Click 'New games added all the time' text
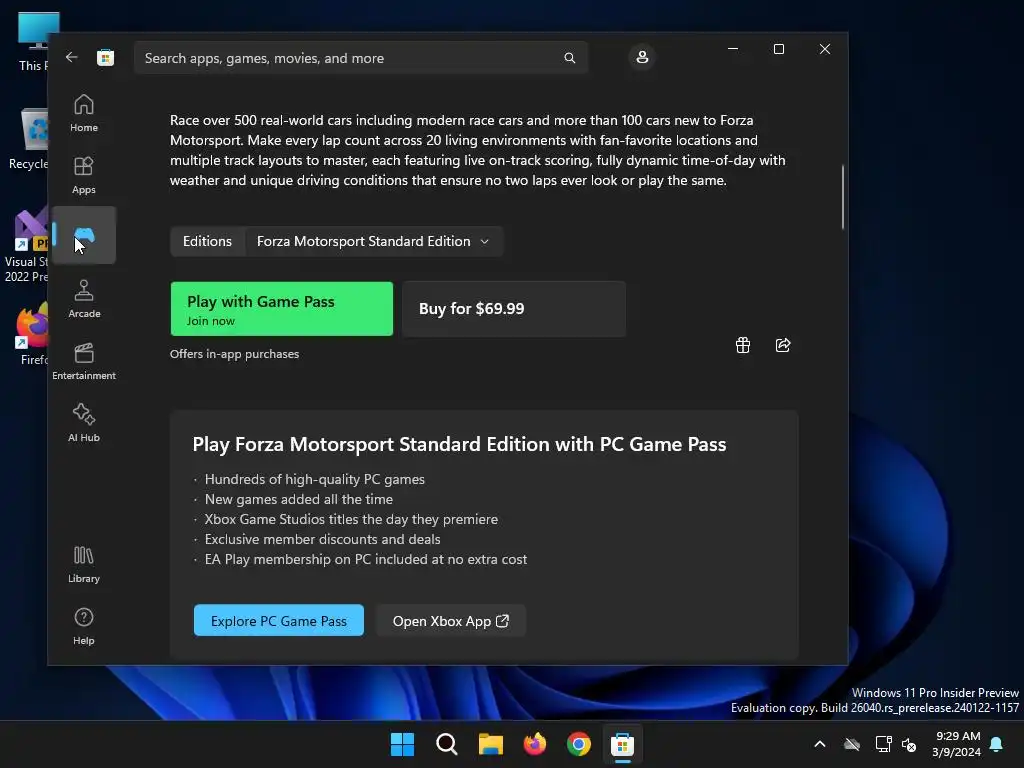This screenshot has height=768, width=1024. point(299,500)
